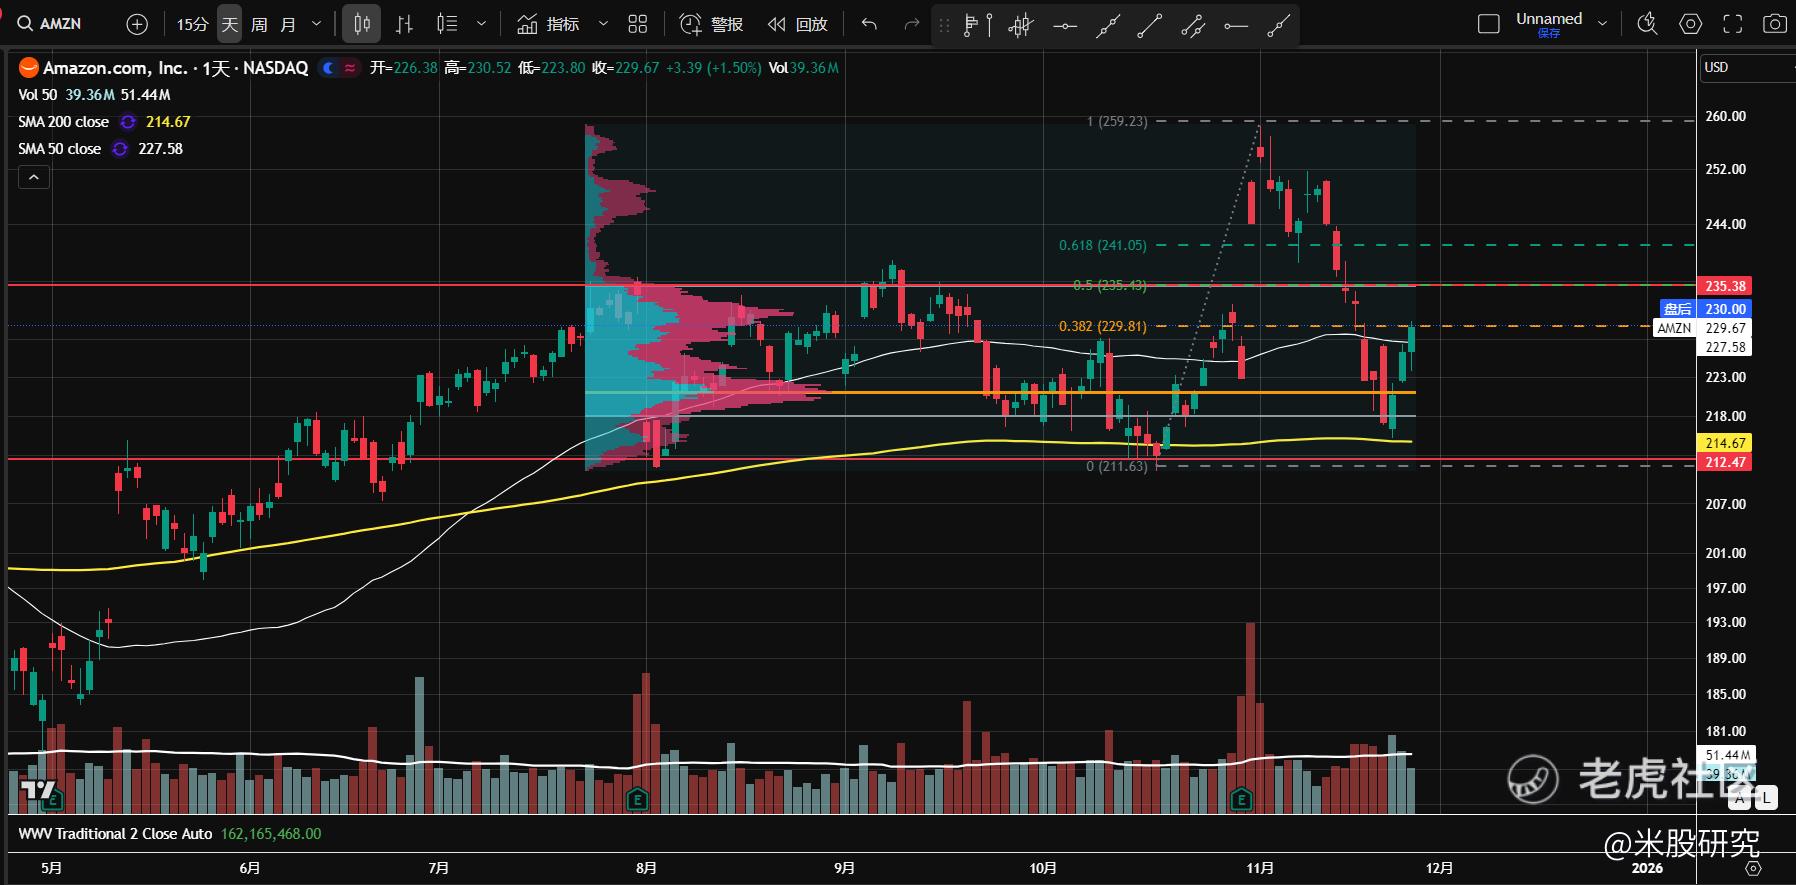Click the May earnings E marker
This screenshot has height=885, width=1796.
[53, 800]
